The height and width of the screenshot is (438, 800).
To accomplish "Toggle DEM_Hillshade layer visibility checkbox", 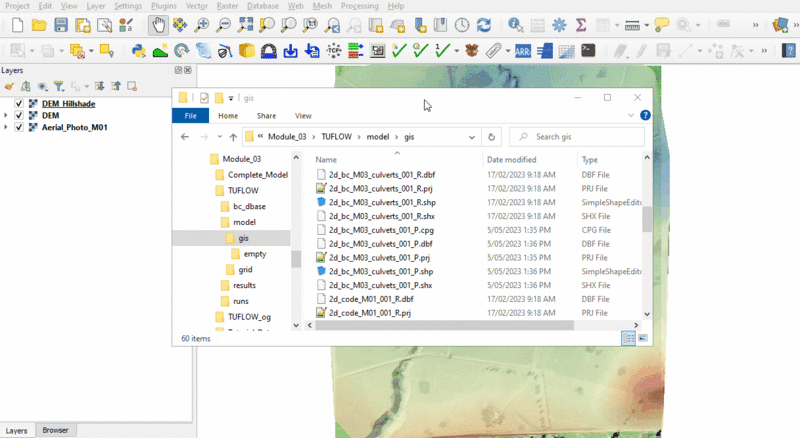I will 19,103.
